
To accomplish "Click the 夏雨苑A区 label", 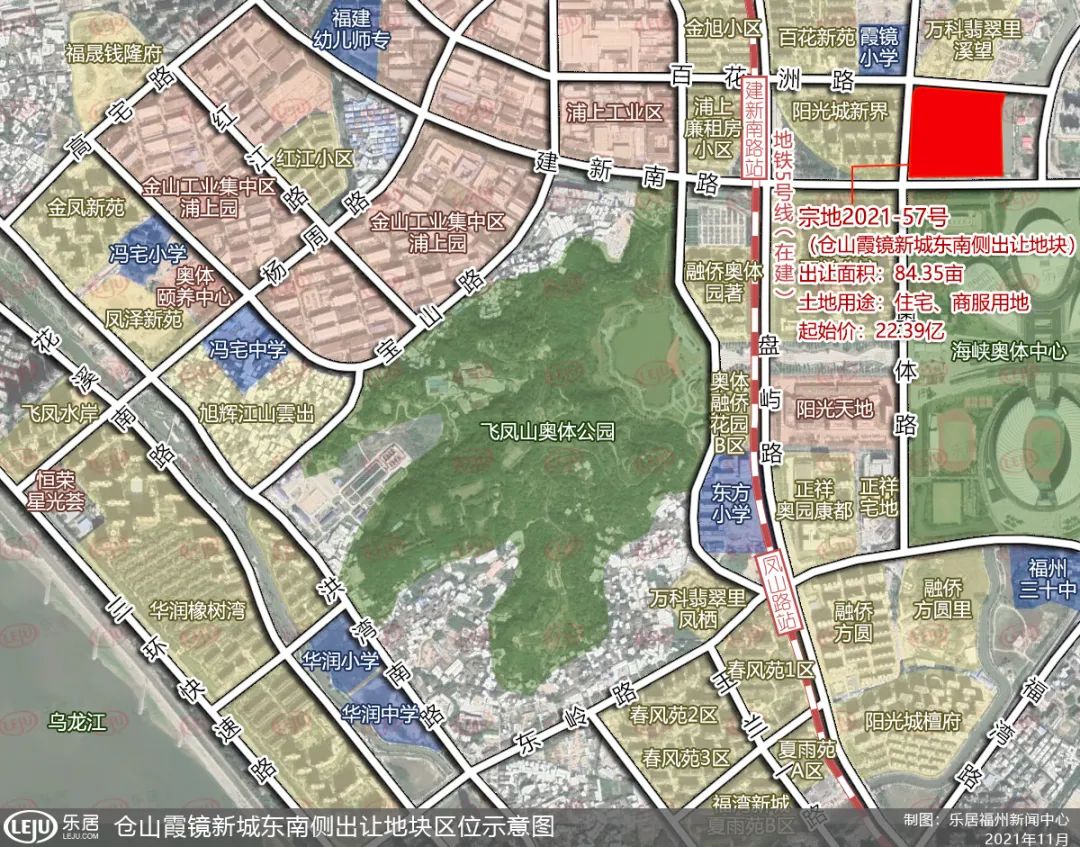I will tap(807, 760).
